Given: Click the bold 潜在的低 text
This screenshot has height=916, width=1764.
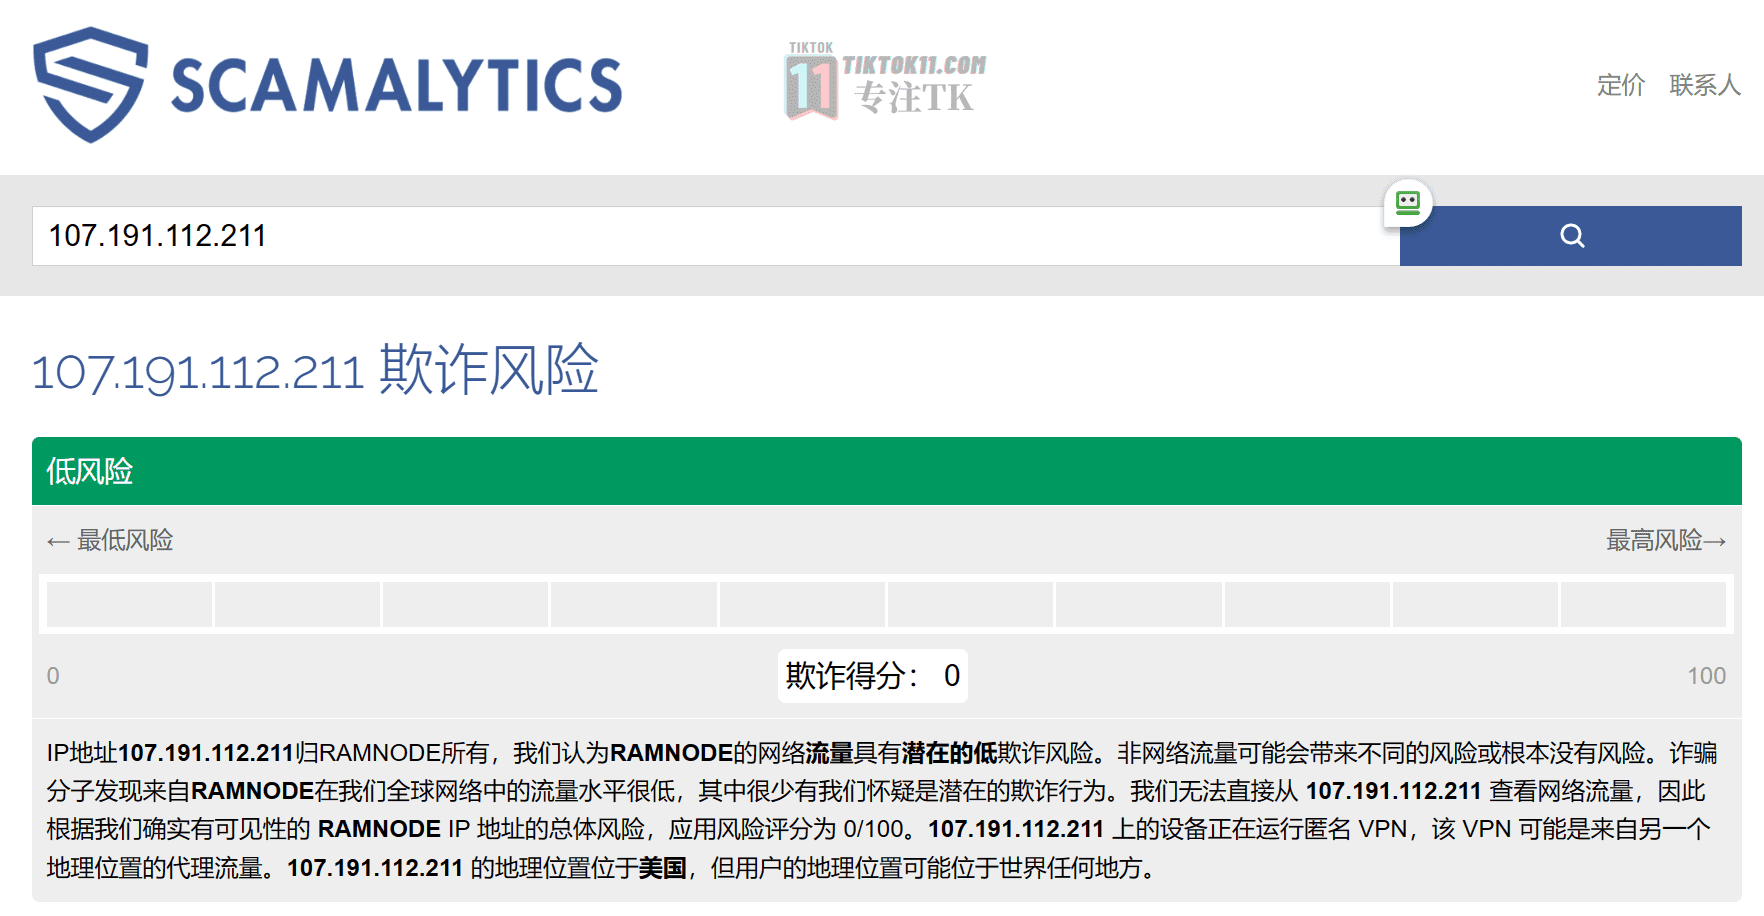Looking at the screenshot, I should click(x=949, y=753).
